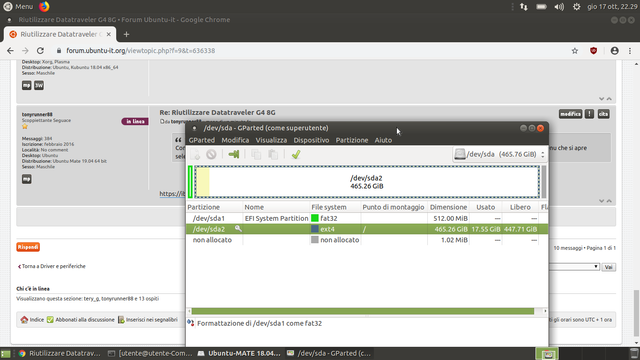
Task: Click the Inserisci nei segnalibri link
Action: click(x=148, y=320)
